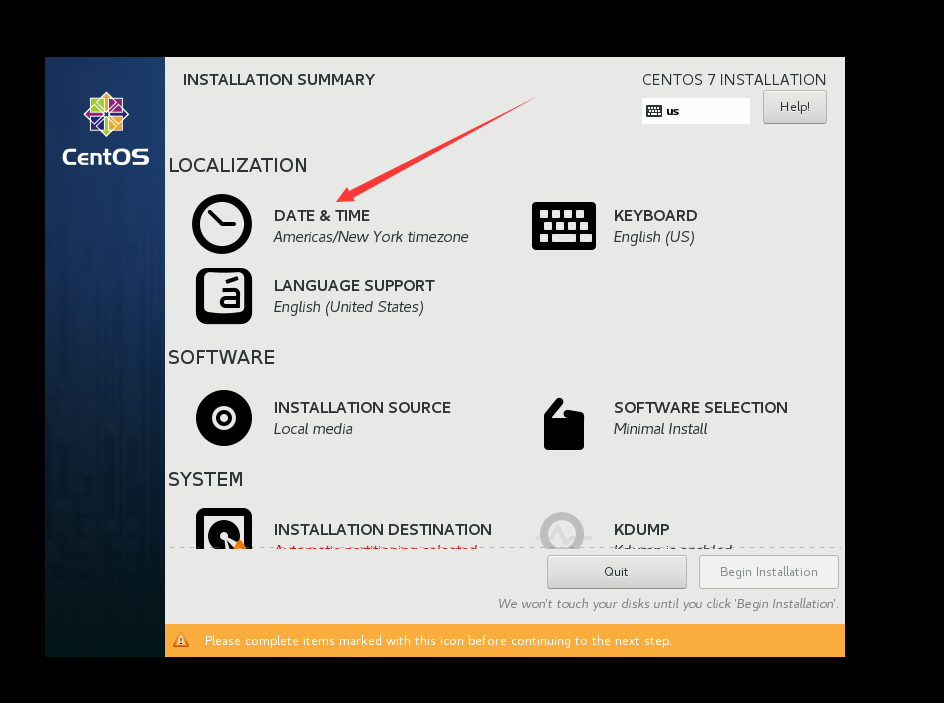The width and height of the screenshot is (944, 703).
Task: Open the Software Selection package icon
Action: (564, 424)
